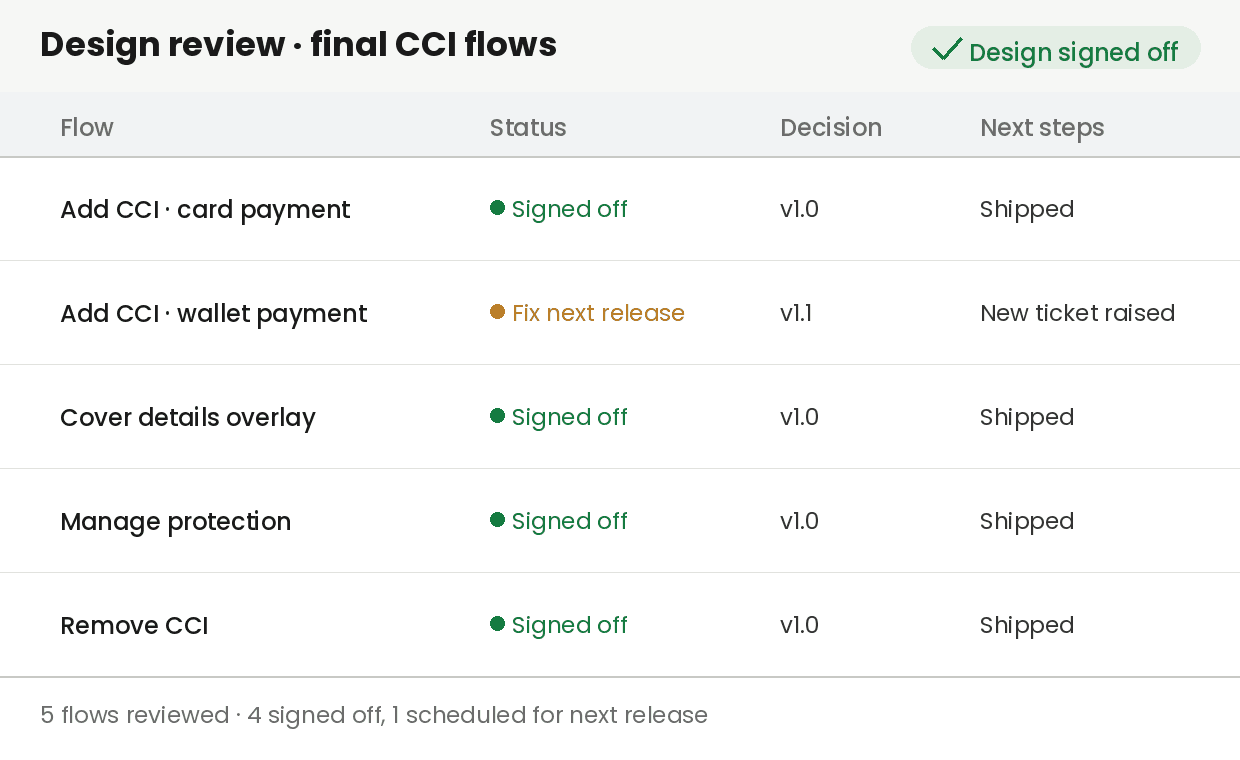Click the New ticket raised next step
Image resolution: width=1240 pixels, height=760 pixels.
pyautogui.click(x=1077, y=313)
